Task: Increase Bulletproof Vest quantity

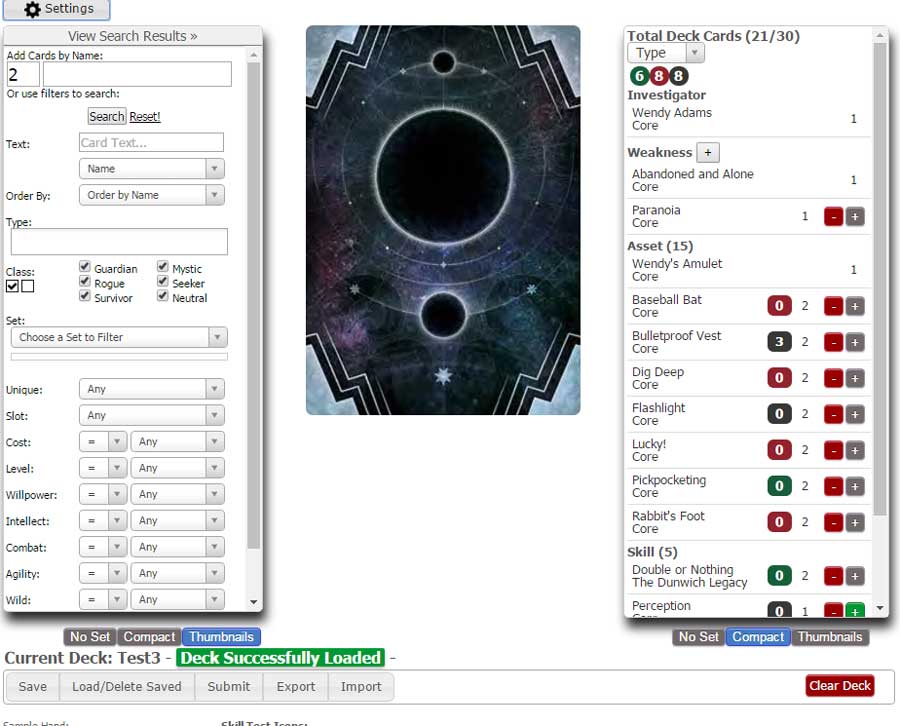Action: point(855,343)
